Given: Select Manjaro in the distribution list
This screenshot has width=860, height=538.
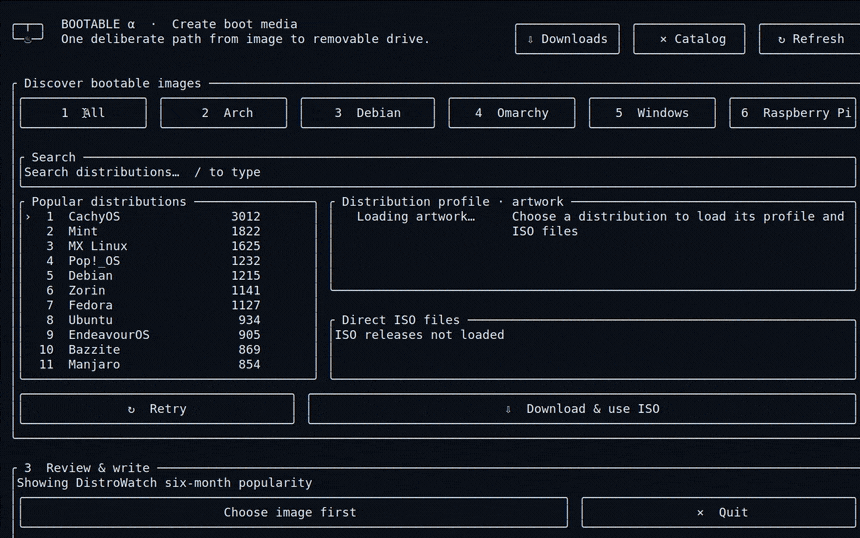Looking at the screenshot, I should 168,365.
